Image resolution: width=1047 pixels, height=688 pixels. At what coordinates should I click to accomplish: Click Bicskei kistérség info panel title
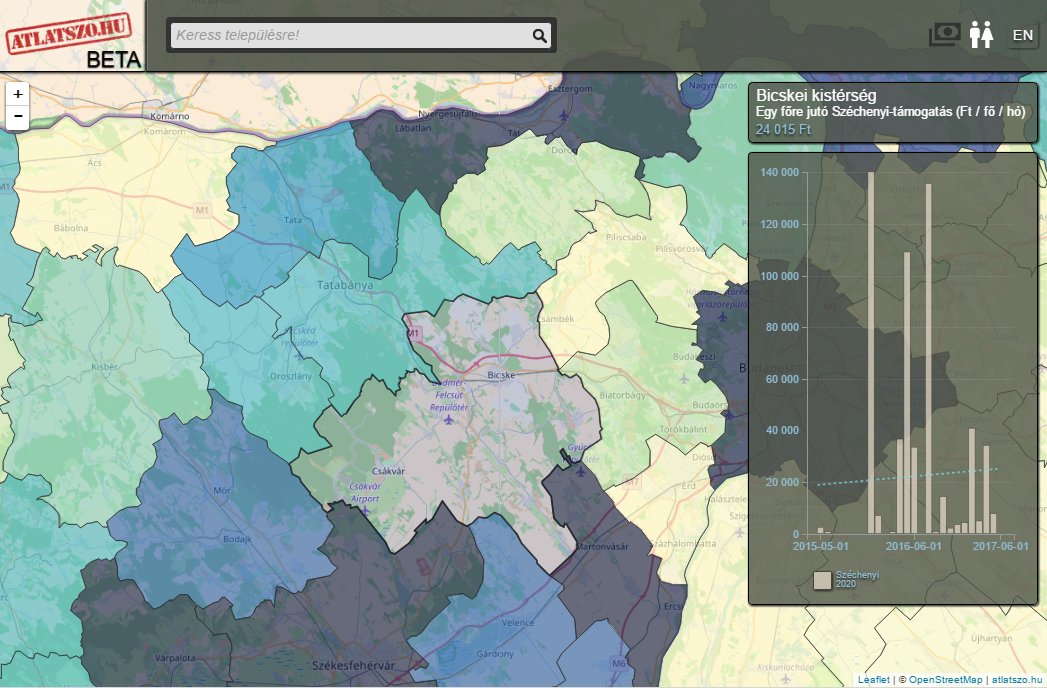(x=816, y=96)
